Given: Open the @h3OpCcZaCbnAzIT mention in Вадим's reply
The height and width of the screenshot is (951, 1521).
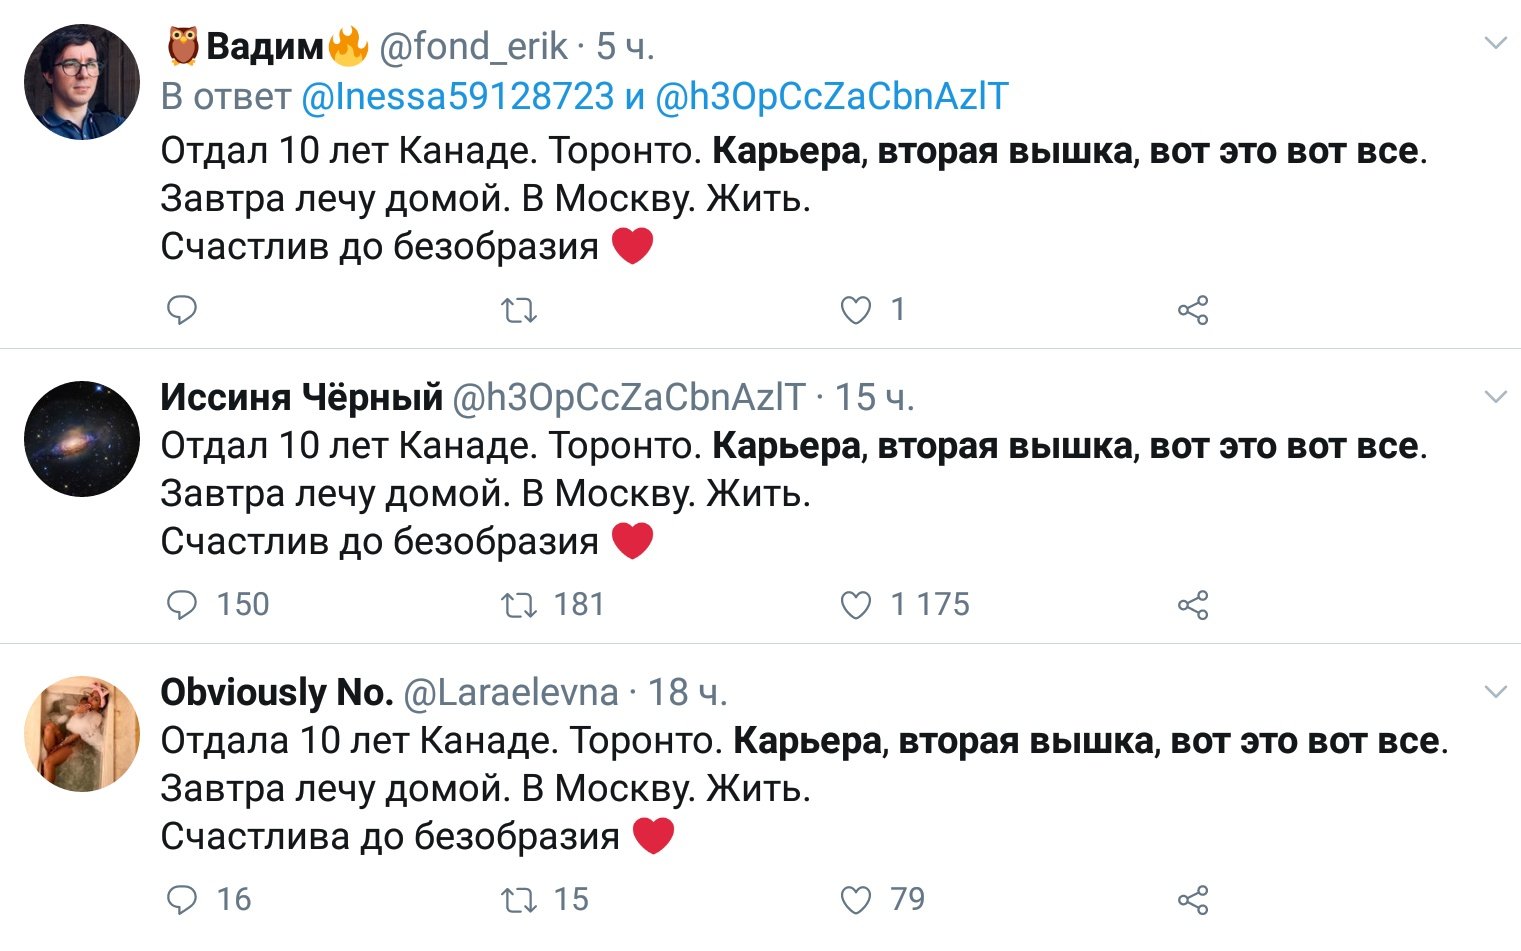Looking at the screenshot, I should 832,96.
